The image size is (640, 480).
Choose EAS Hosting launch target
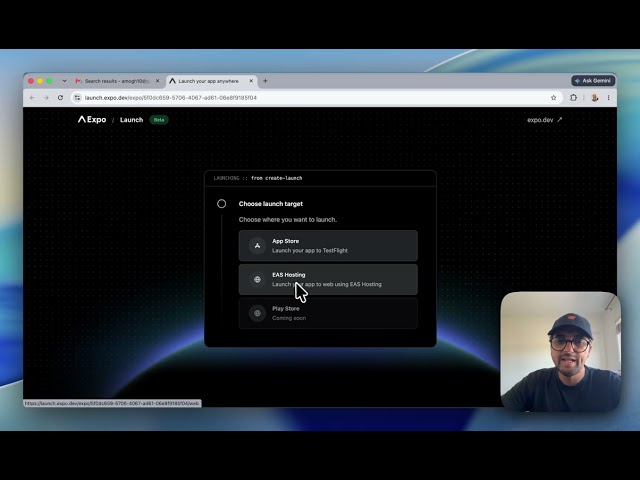click(328, 280)
